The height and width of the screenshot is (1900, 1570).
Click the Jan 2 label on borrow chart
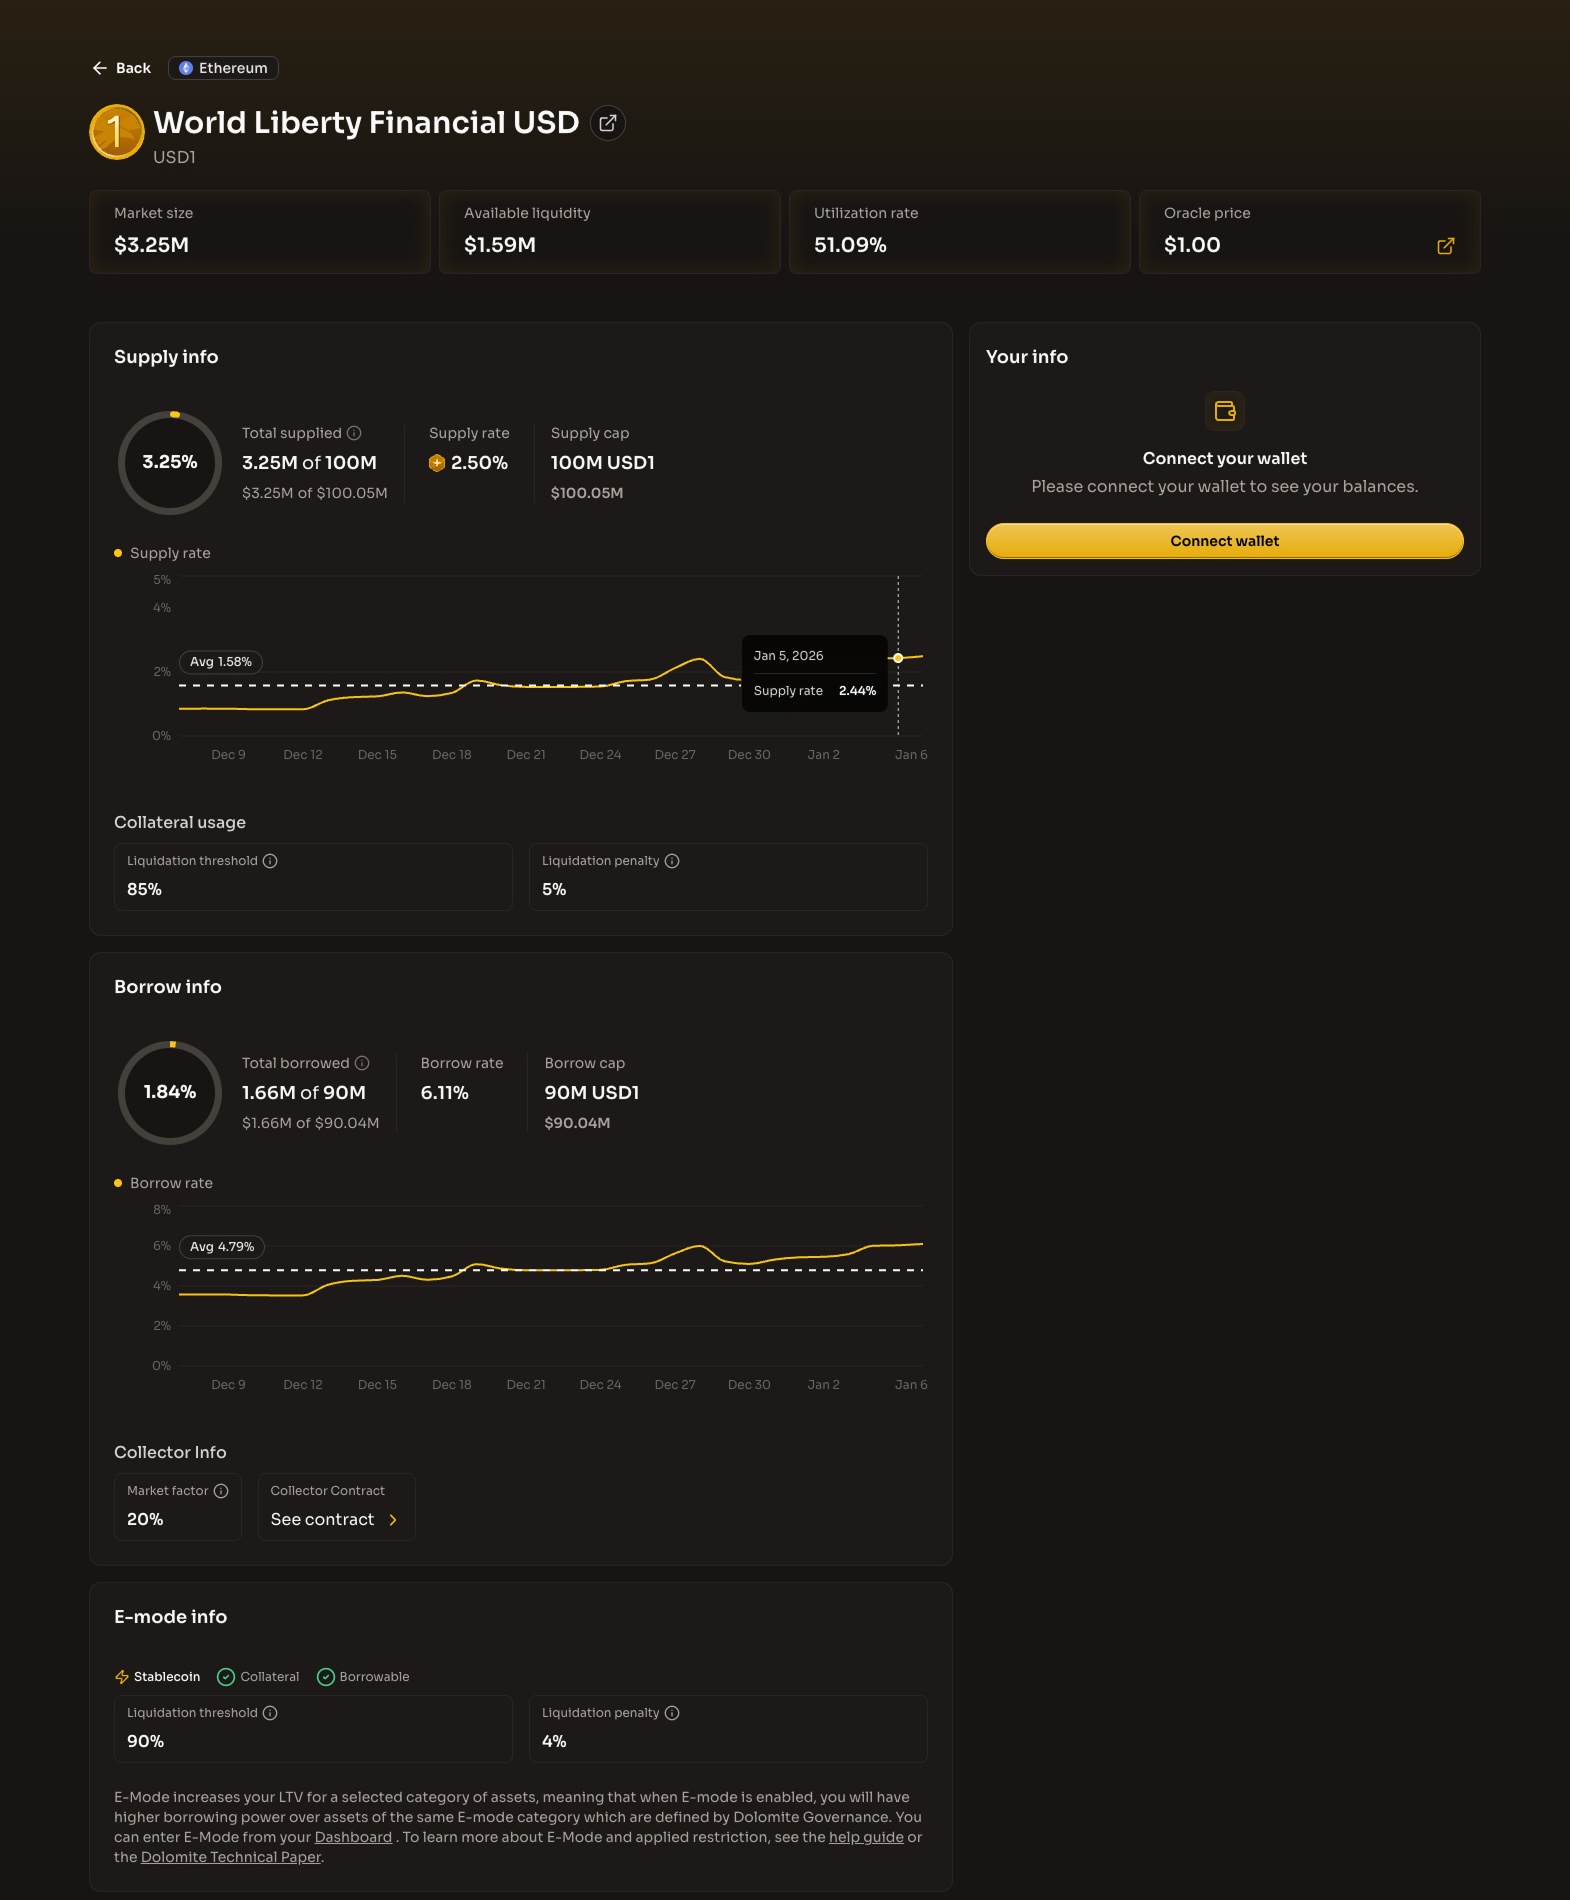[x=824, y=1385]
